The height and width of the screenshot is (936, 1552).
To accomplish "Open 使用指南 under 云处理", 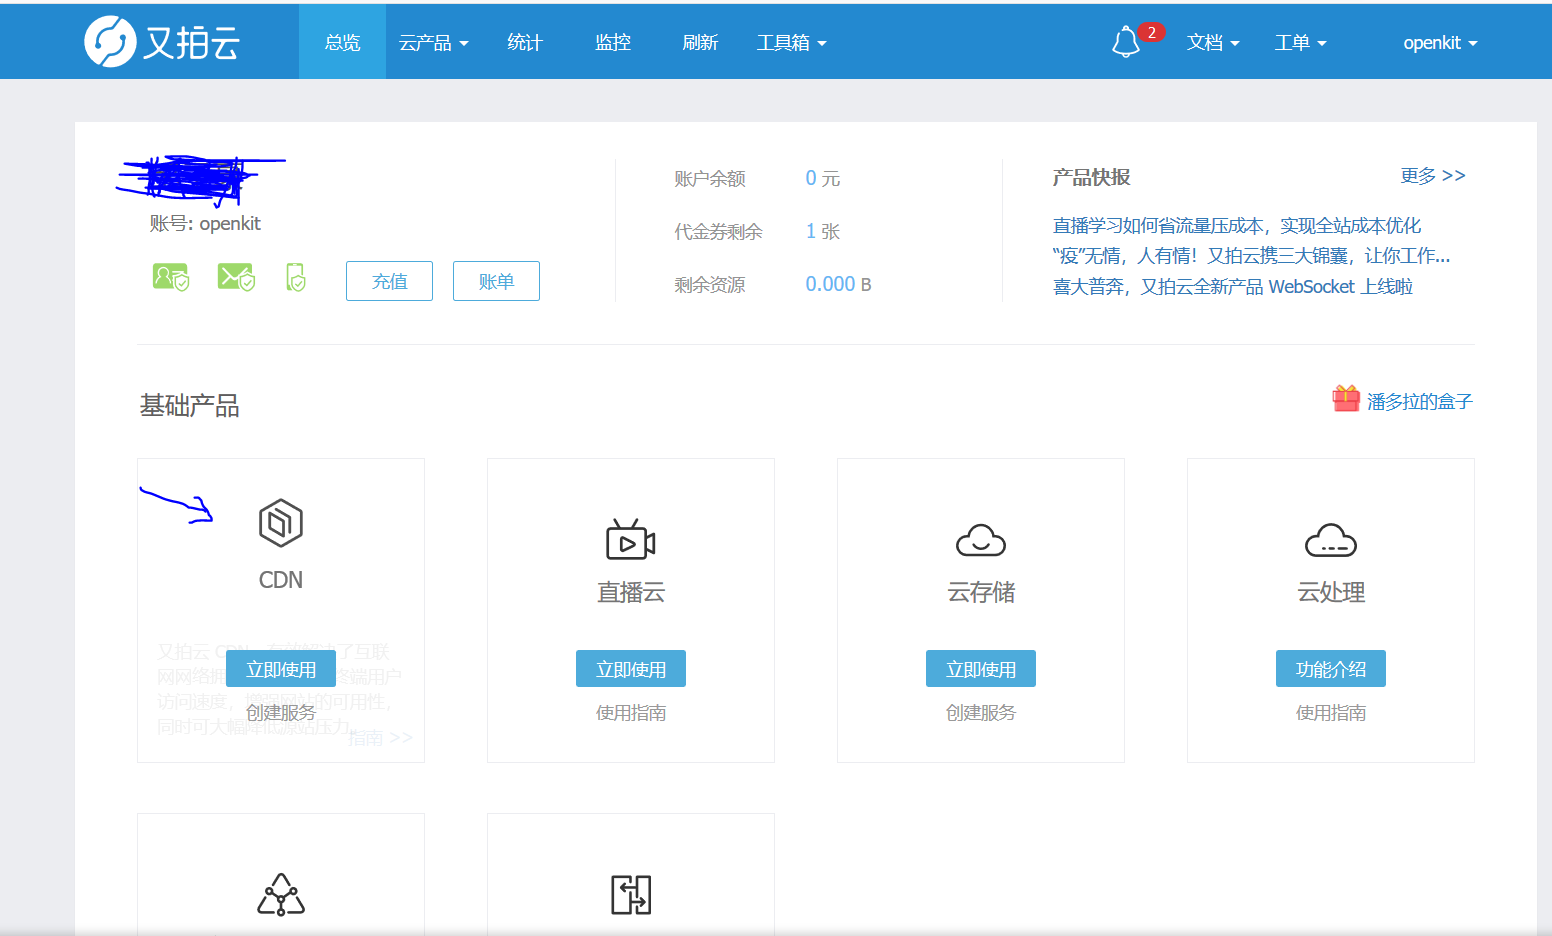I will [x=1331, y=713].
